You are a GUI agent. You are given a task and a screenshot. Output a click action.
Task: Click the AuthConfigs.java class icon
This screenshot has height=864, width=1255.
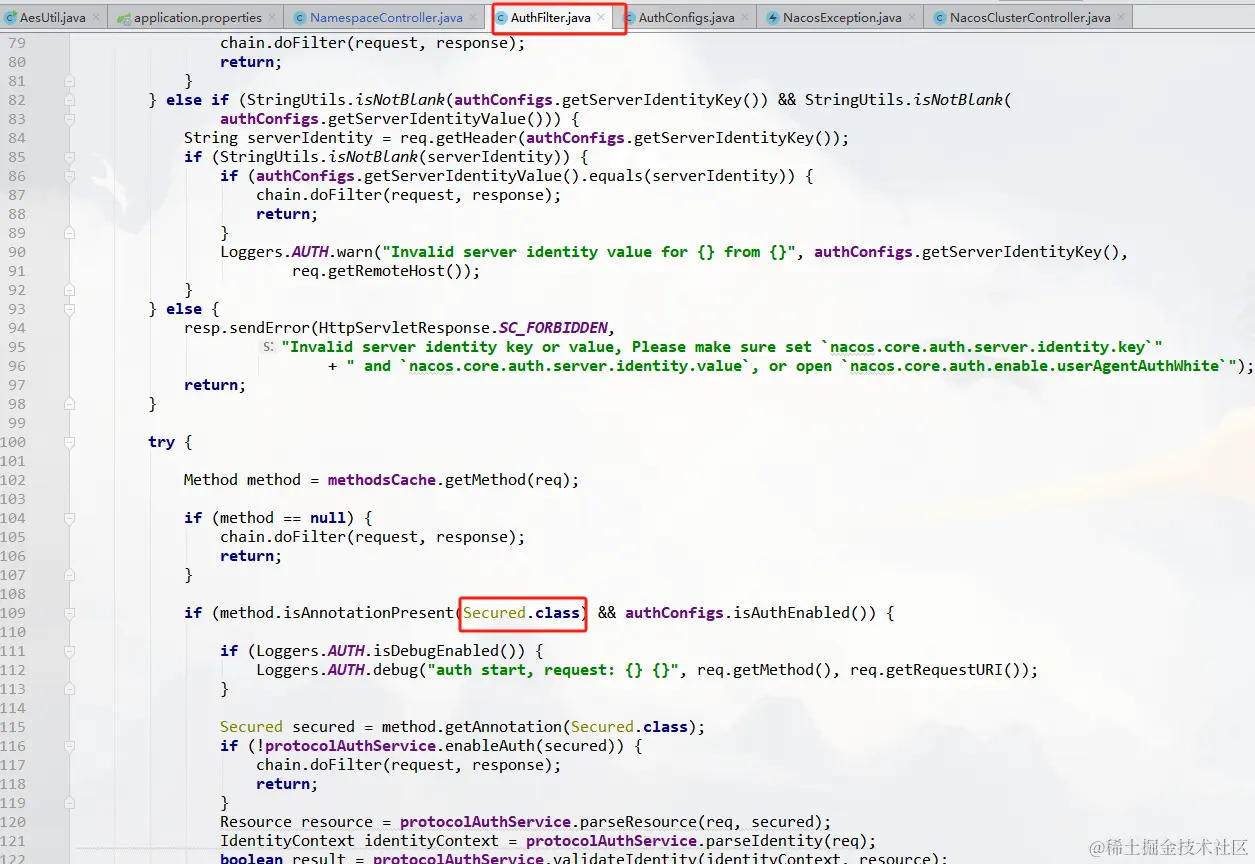(630, 18)
